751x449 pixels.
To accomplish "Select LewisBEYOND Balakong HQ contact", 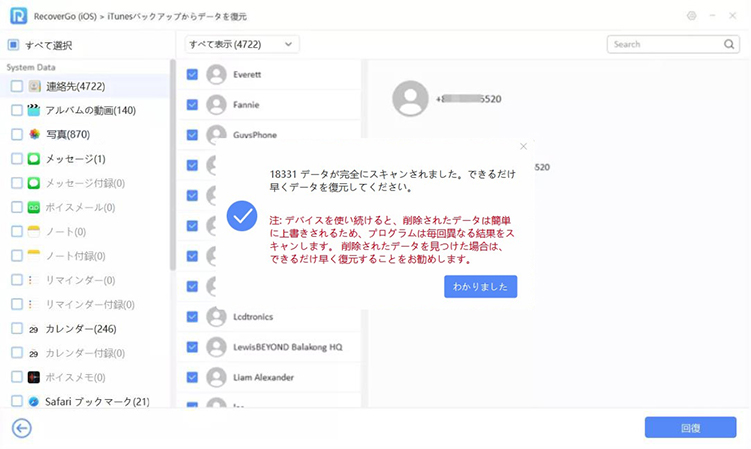I will (268, 347).
